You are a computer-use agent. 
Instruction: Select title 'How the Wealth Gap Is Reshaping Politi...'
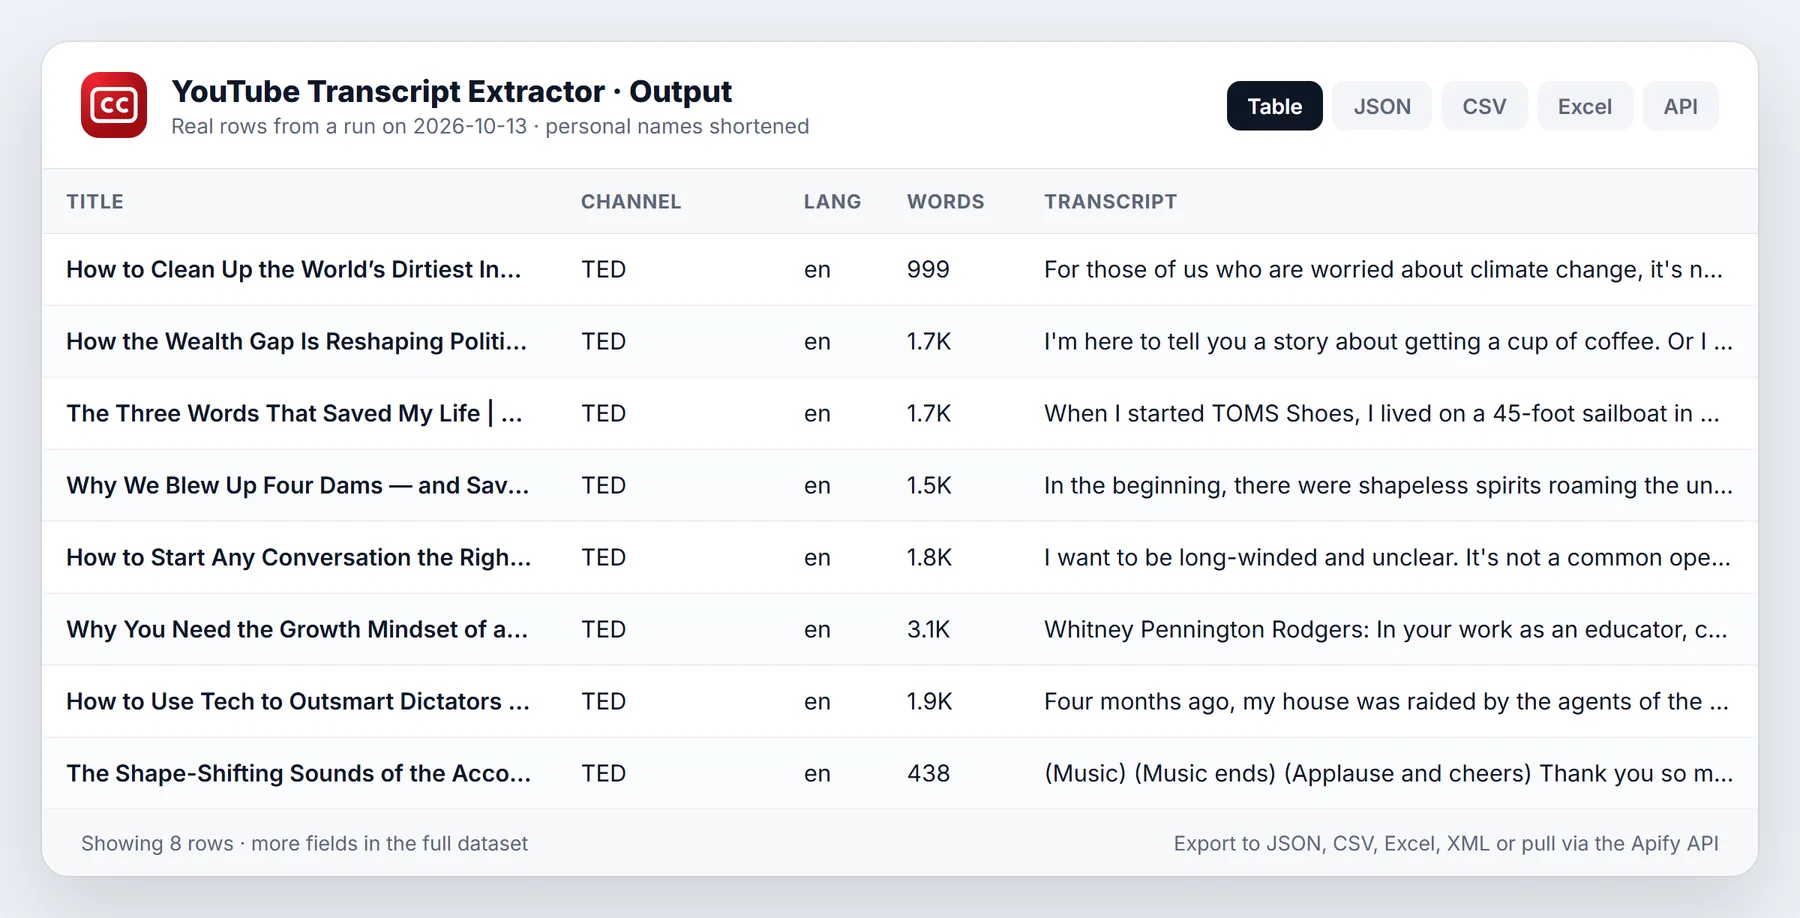[296, 341]
